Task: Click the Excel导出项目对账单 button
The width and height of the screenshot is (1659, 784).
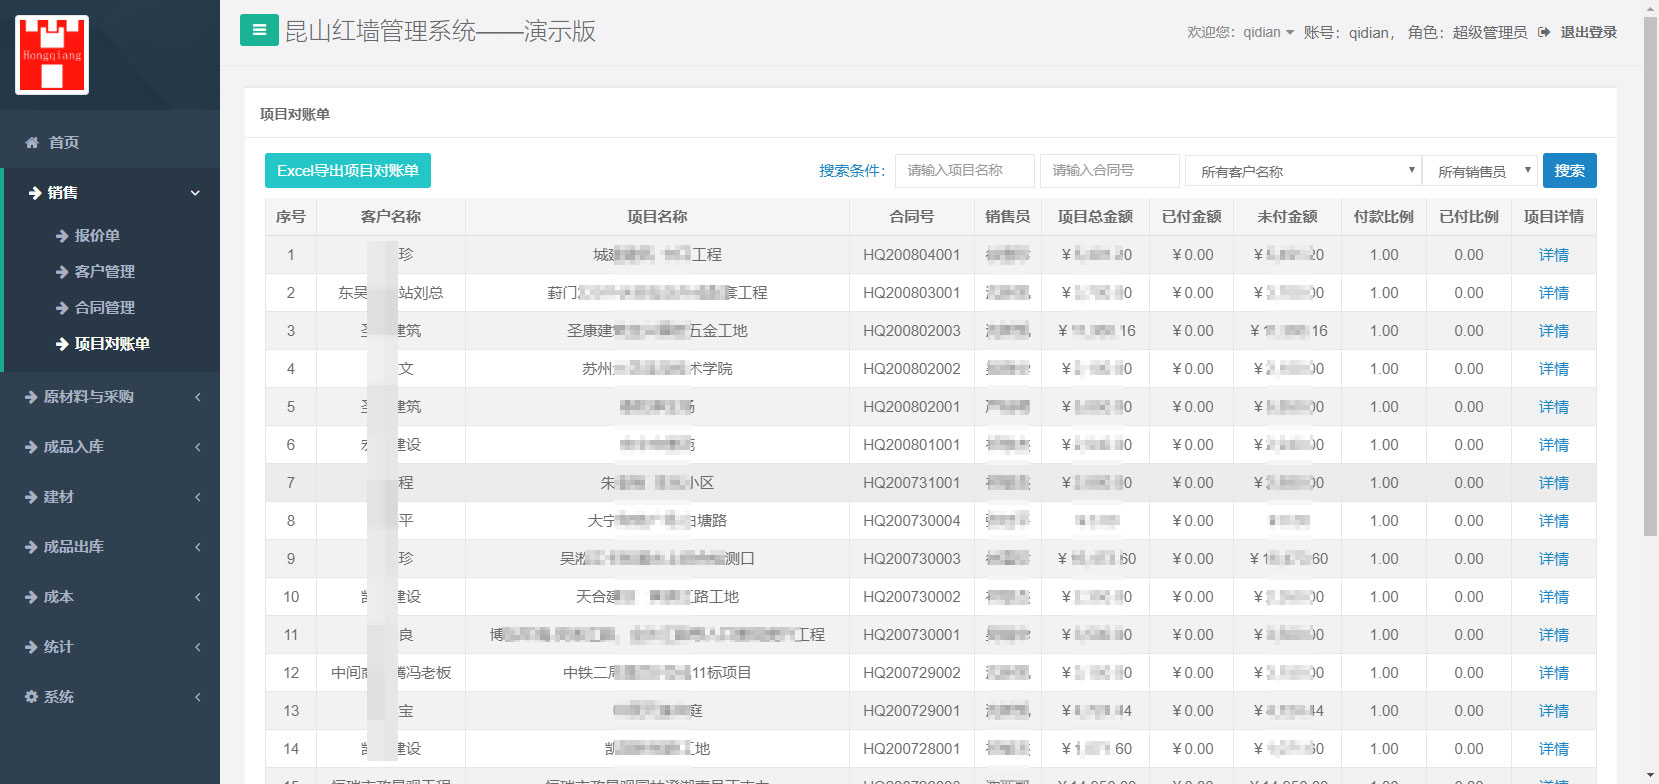Action: 348,171
